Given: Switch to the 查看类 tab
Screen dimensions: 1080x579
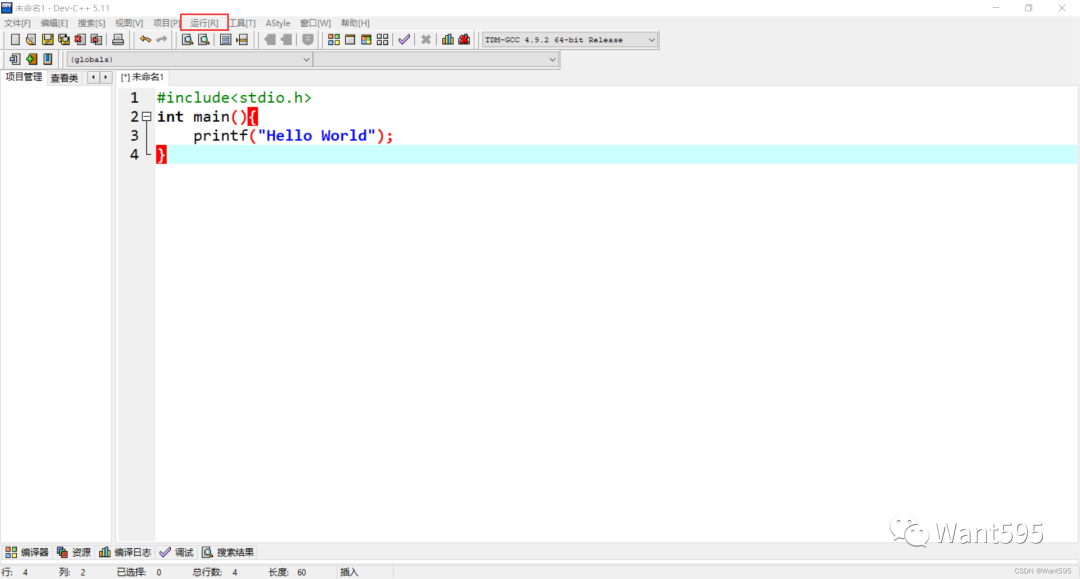Looking at the screenshot, I should tap(64, 78).
